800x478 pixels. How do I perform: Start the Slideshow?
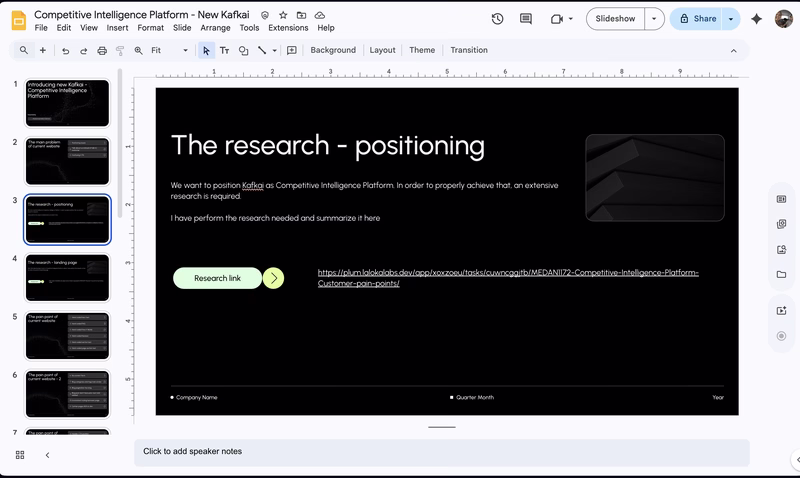(x=615, y=19)
